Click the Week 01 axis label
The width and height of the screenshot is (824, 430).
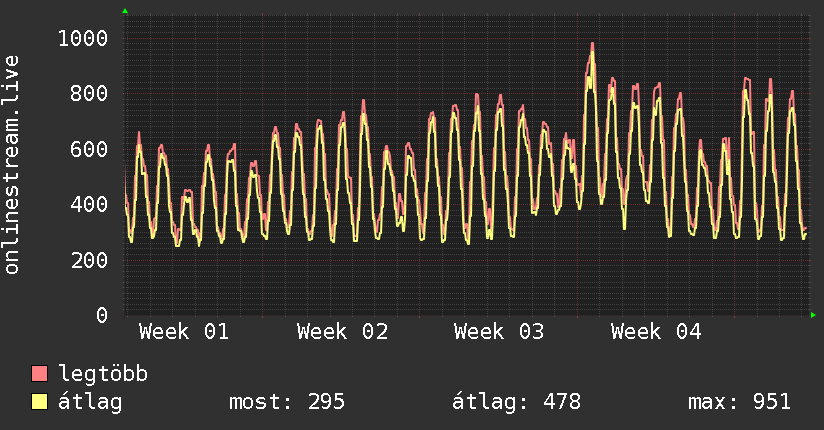[184, 332]
